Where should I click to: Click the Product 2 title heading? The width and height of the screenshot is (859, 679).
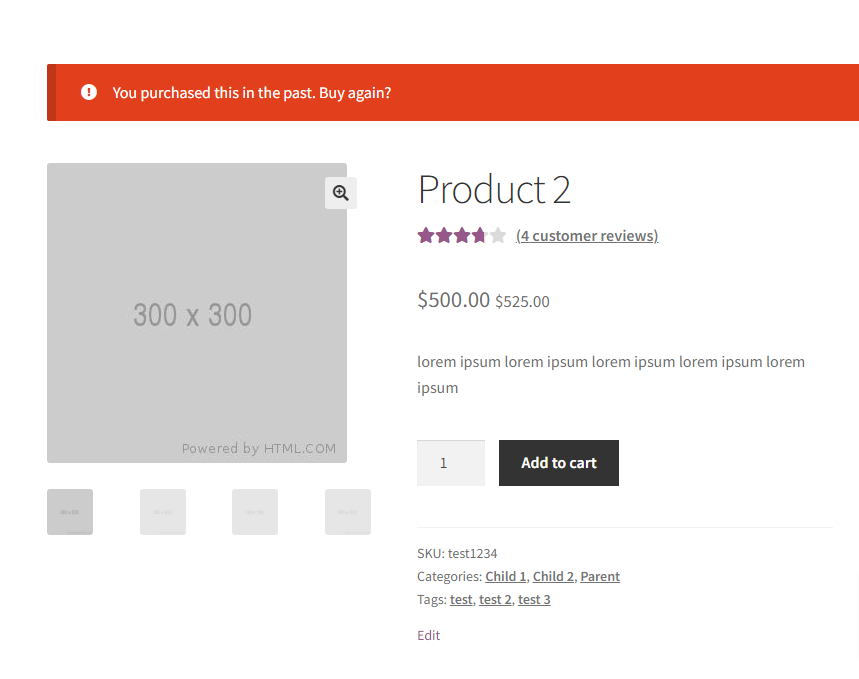[494, 190]
